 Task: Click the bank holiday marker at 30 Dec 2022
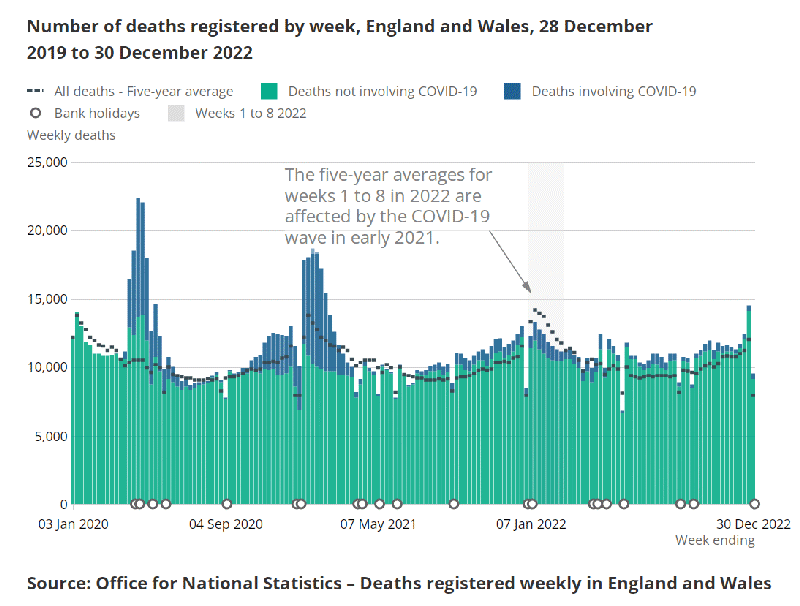click(755, 504)
